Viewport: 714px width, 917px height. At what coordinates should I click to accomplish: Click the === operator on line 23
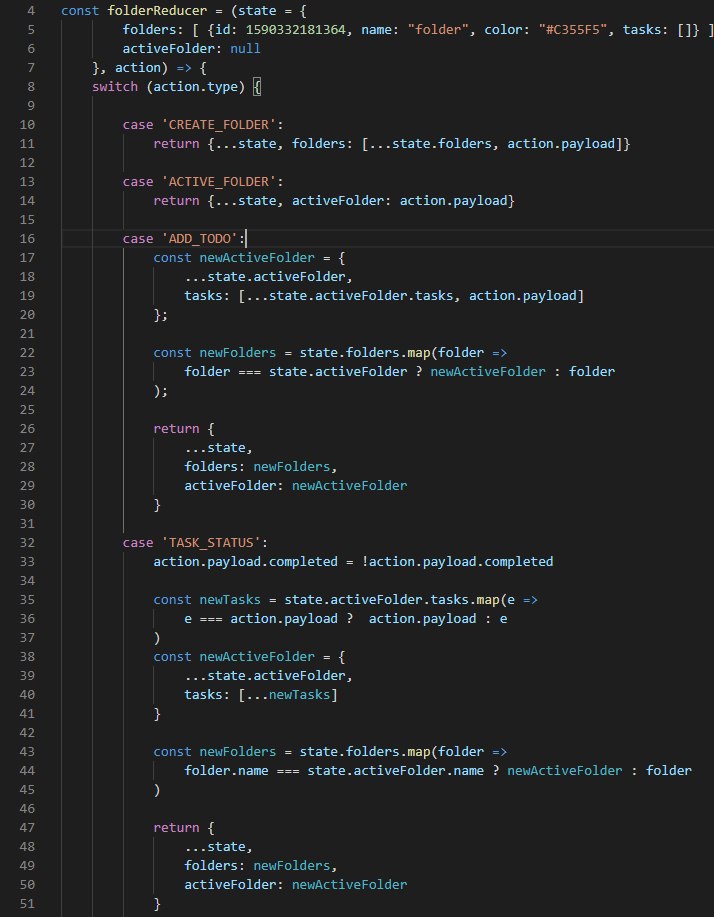point(249,371)
